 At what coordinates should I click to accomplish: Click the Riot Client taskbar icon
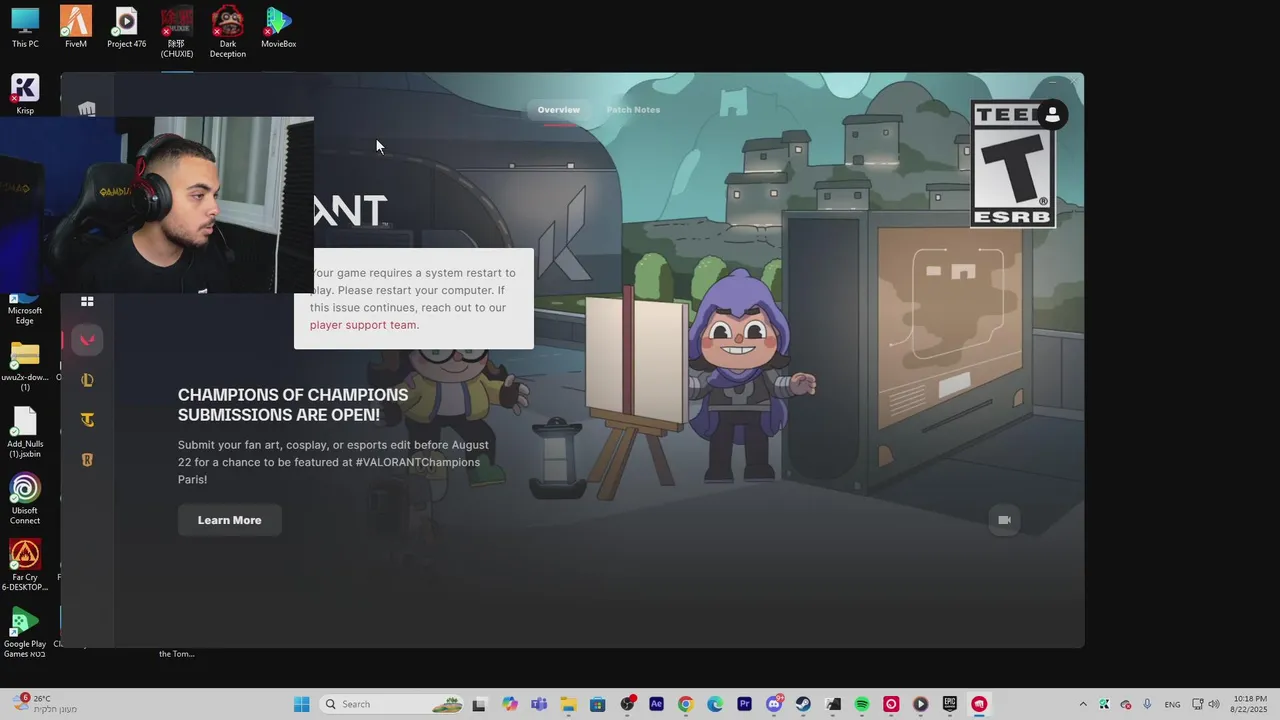(x=980, y=704)
